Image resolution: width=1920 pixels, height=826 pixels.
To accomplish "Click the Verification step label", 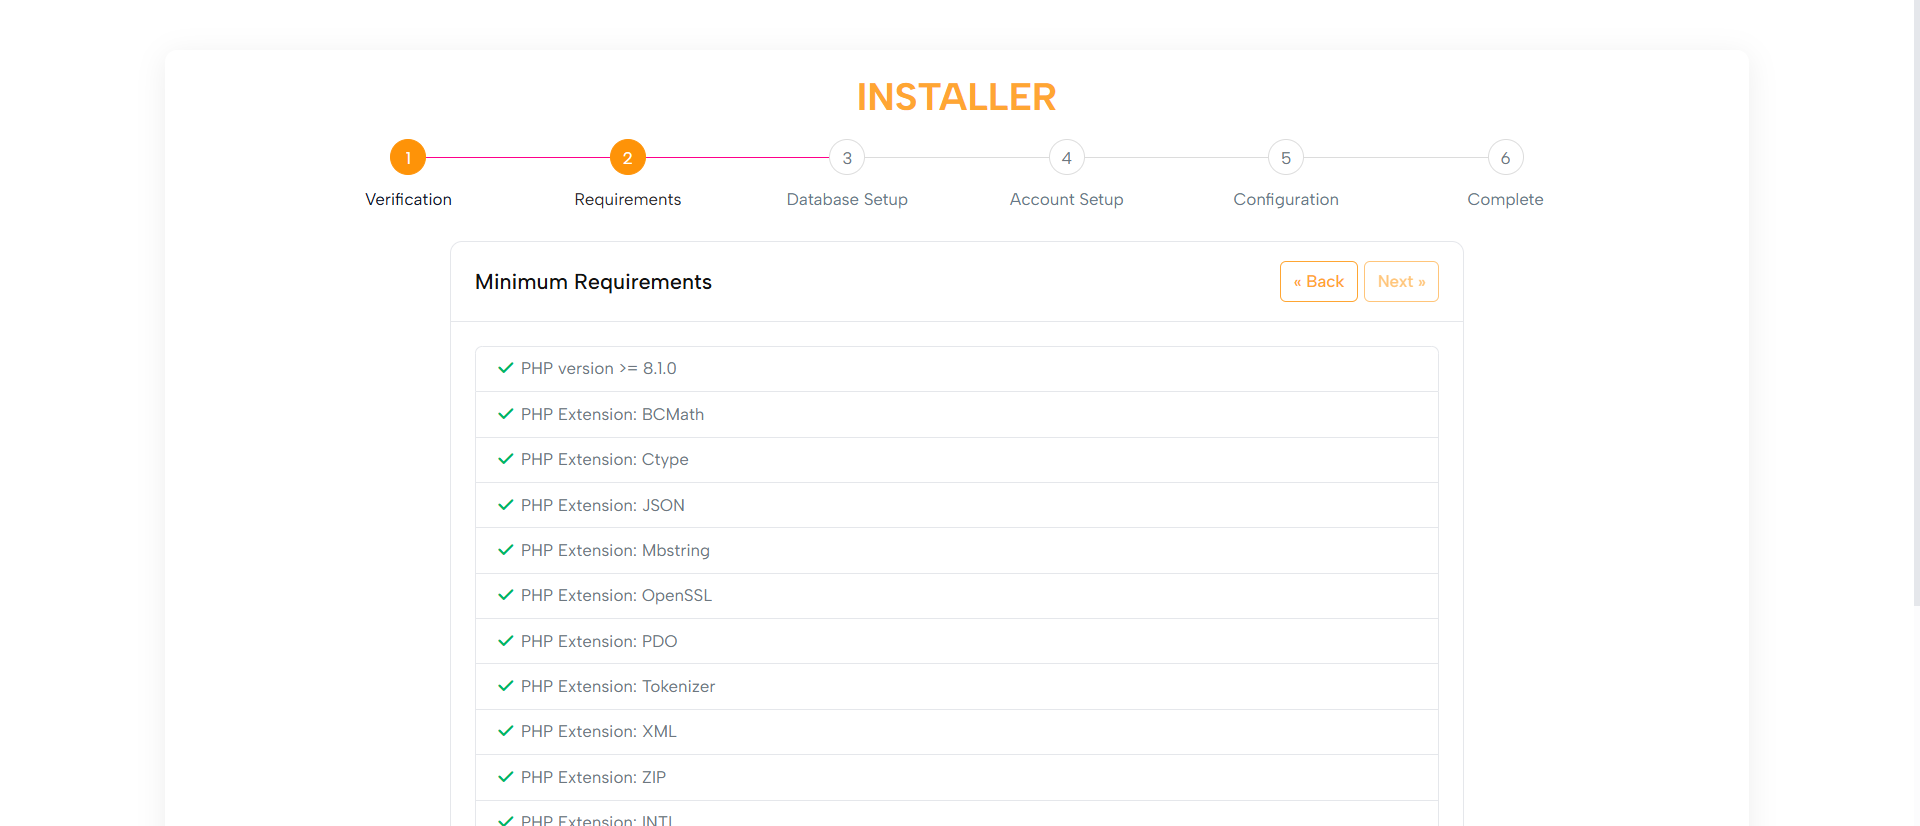I will (x=408, y=199).
